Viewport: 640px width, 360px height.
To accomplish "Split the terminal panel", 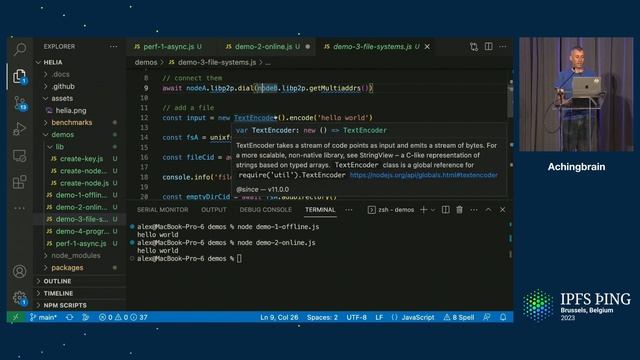I will pos(446,209).
